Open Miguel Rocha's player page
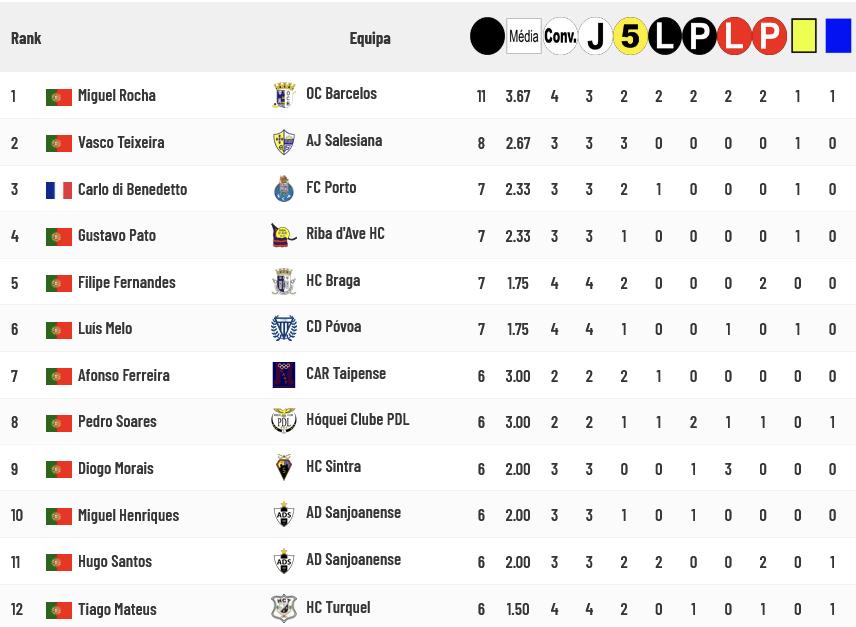 pos(117,96)
